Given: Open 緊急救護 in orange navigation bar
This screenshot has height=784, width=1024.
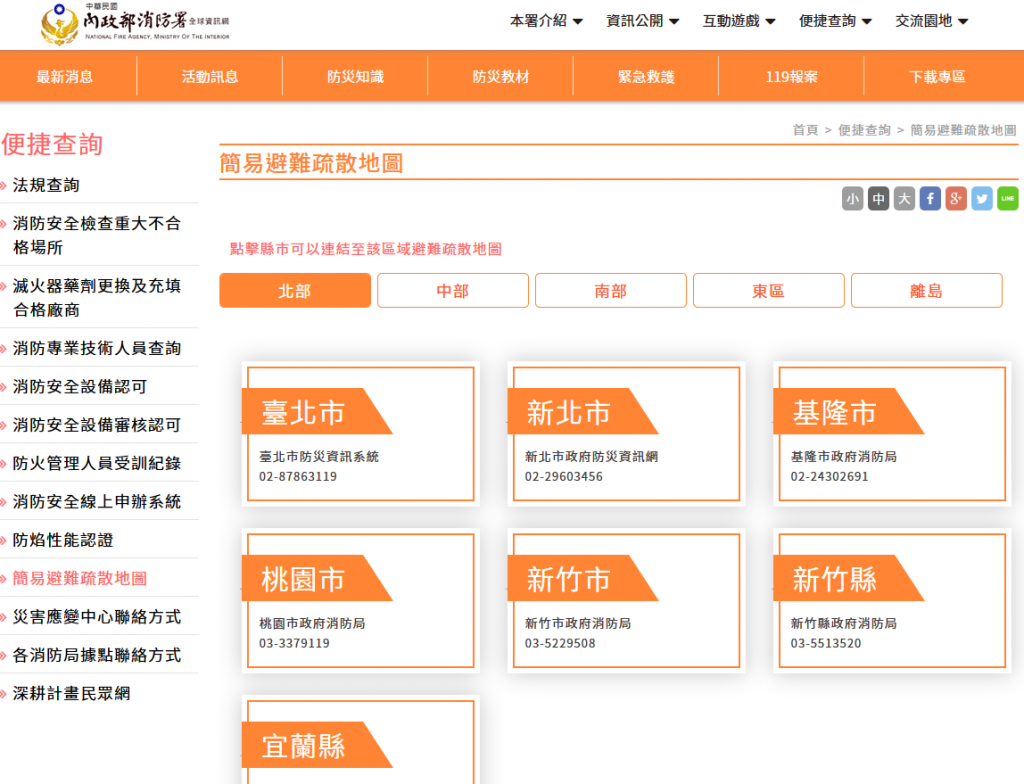Looking at the screenshot, I should [646, 76].
